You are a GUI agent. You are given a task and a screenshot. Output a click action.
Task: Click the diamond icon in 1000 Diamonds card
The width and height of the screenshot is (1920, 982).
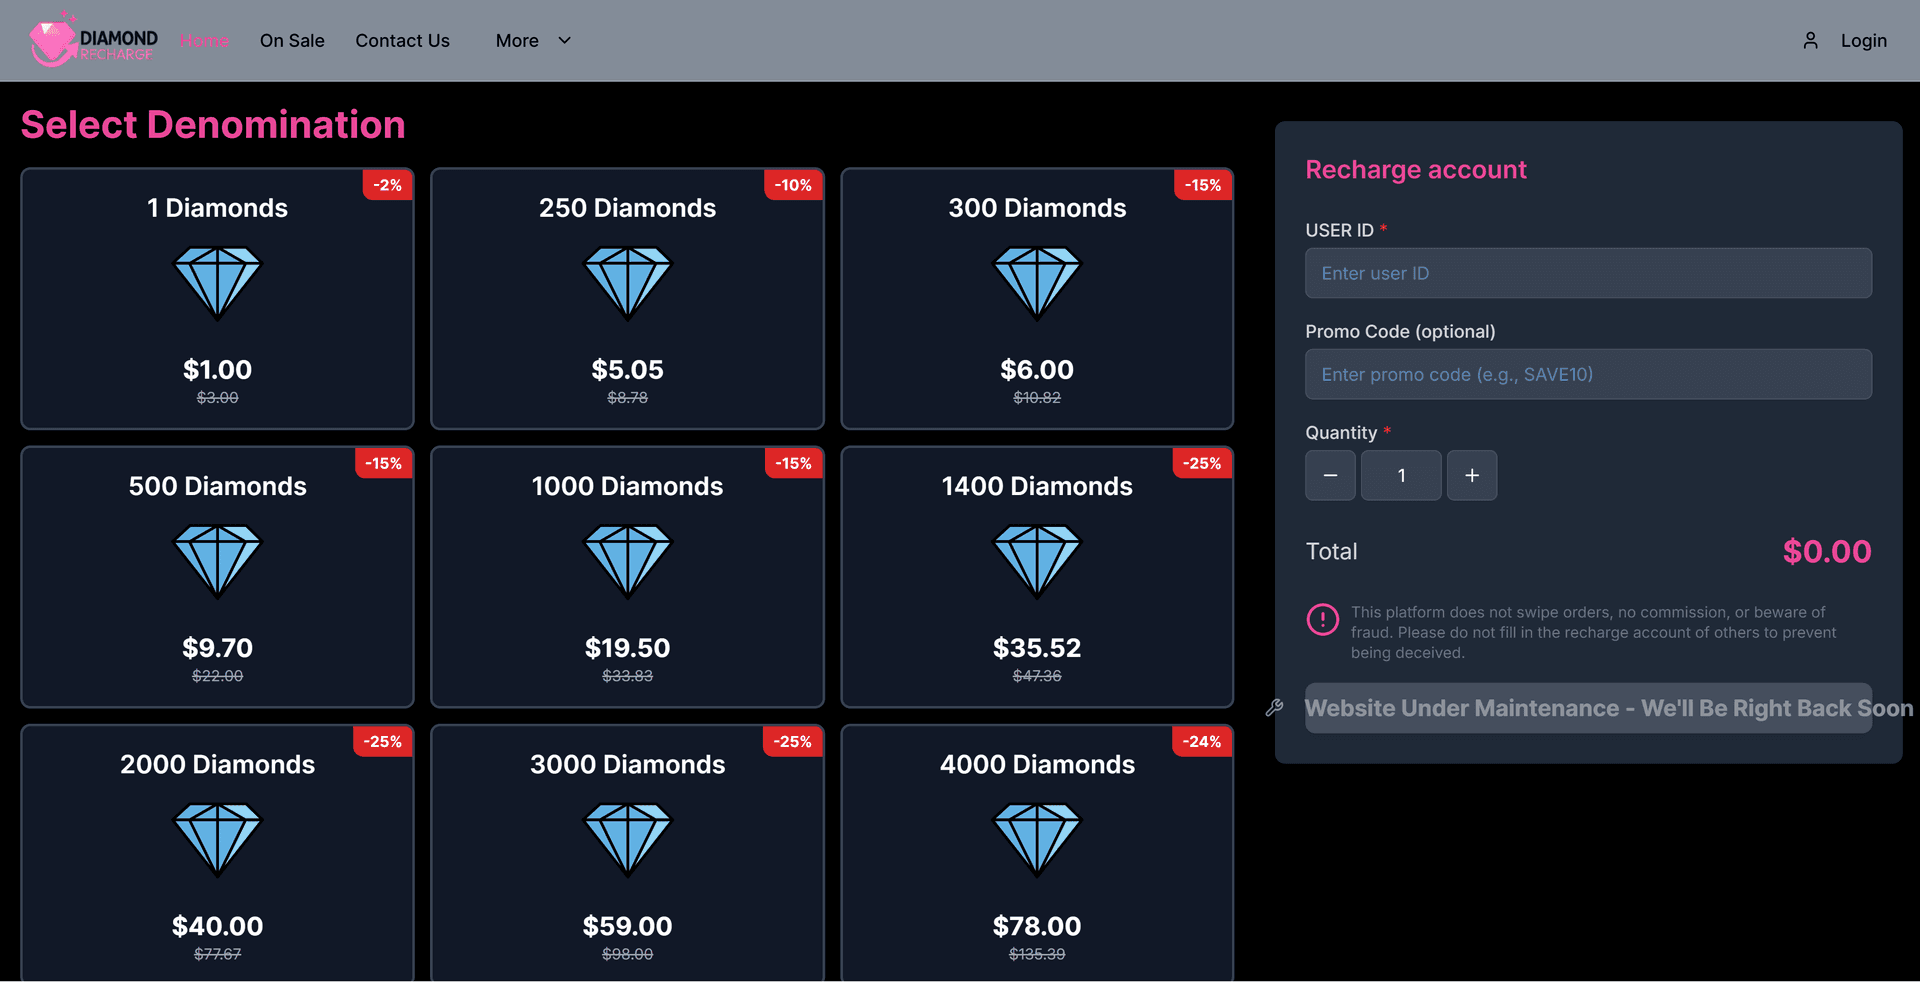627,561
